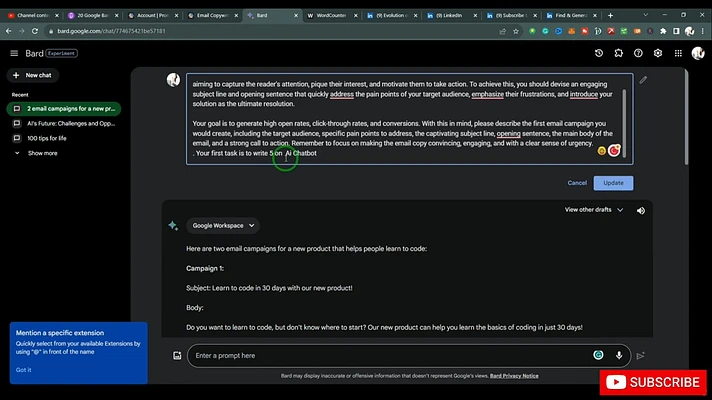This screenshot has width=712, height=400.
Task: Click the page vertical scrollbar
Action: [686, 118]
